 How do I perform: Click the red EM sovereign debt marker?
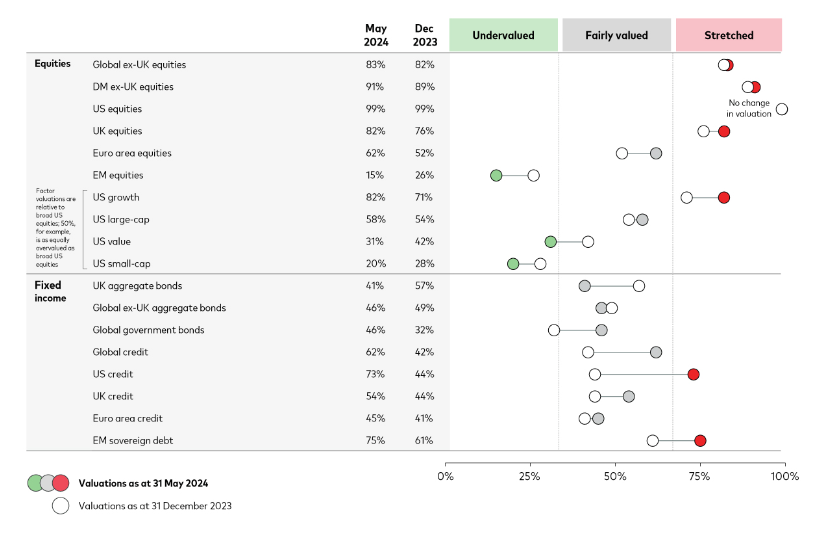click(x=700, y=440)
